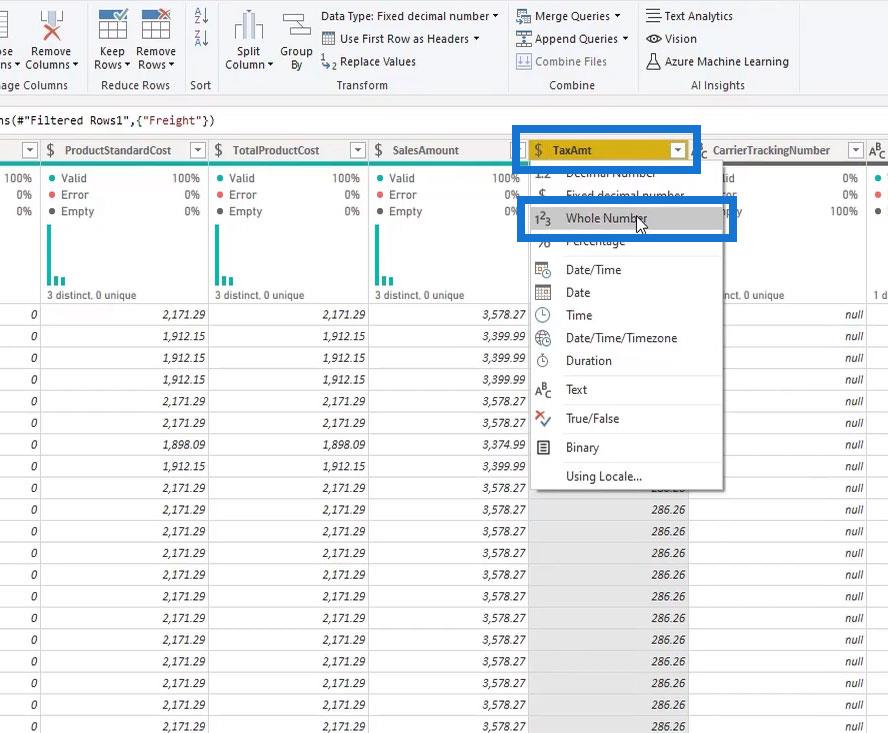Expand the Split Column dropdown arrow

tap(270, 65)
